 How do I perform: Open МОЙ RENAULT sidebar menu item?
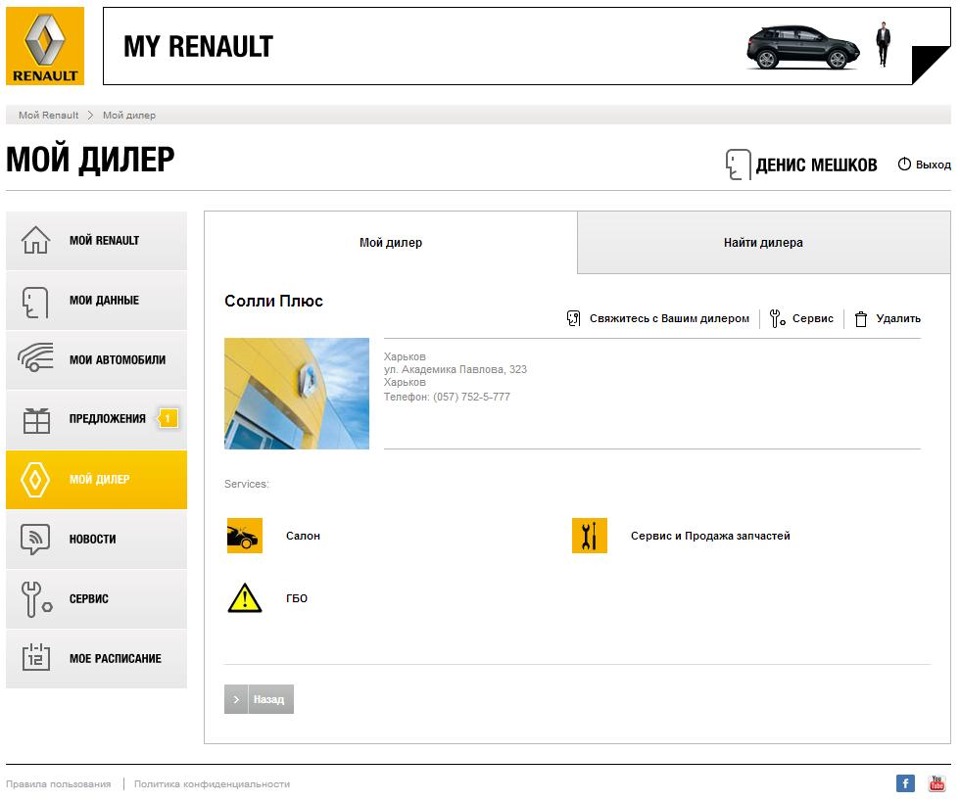97,241
